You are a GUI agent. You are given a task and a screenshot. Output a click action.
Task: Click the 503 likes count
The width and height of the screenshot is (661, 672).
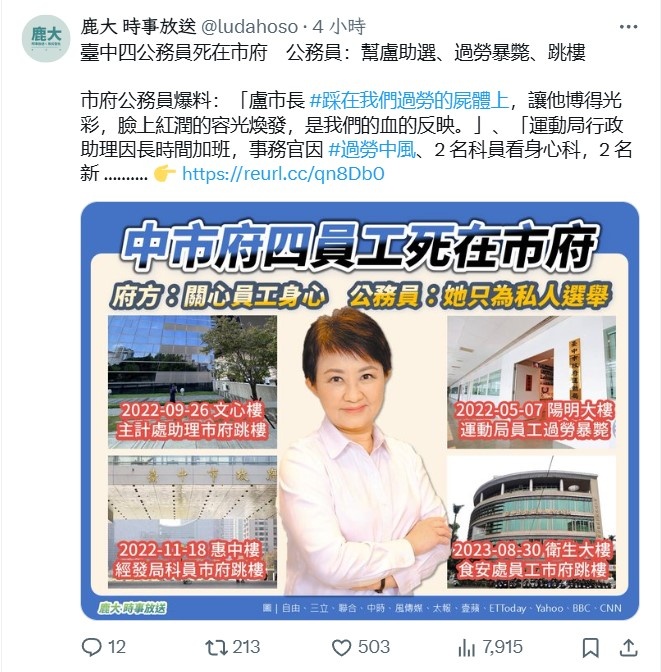tap(374, 647)
